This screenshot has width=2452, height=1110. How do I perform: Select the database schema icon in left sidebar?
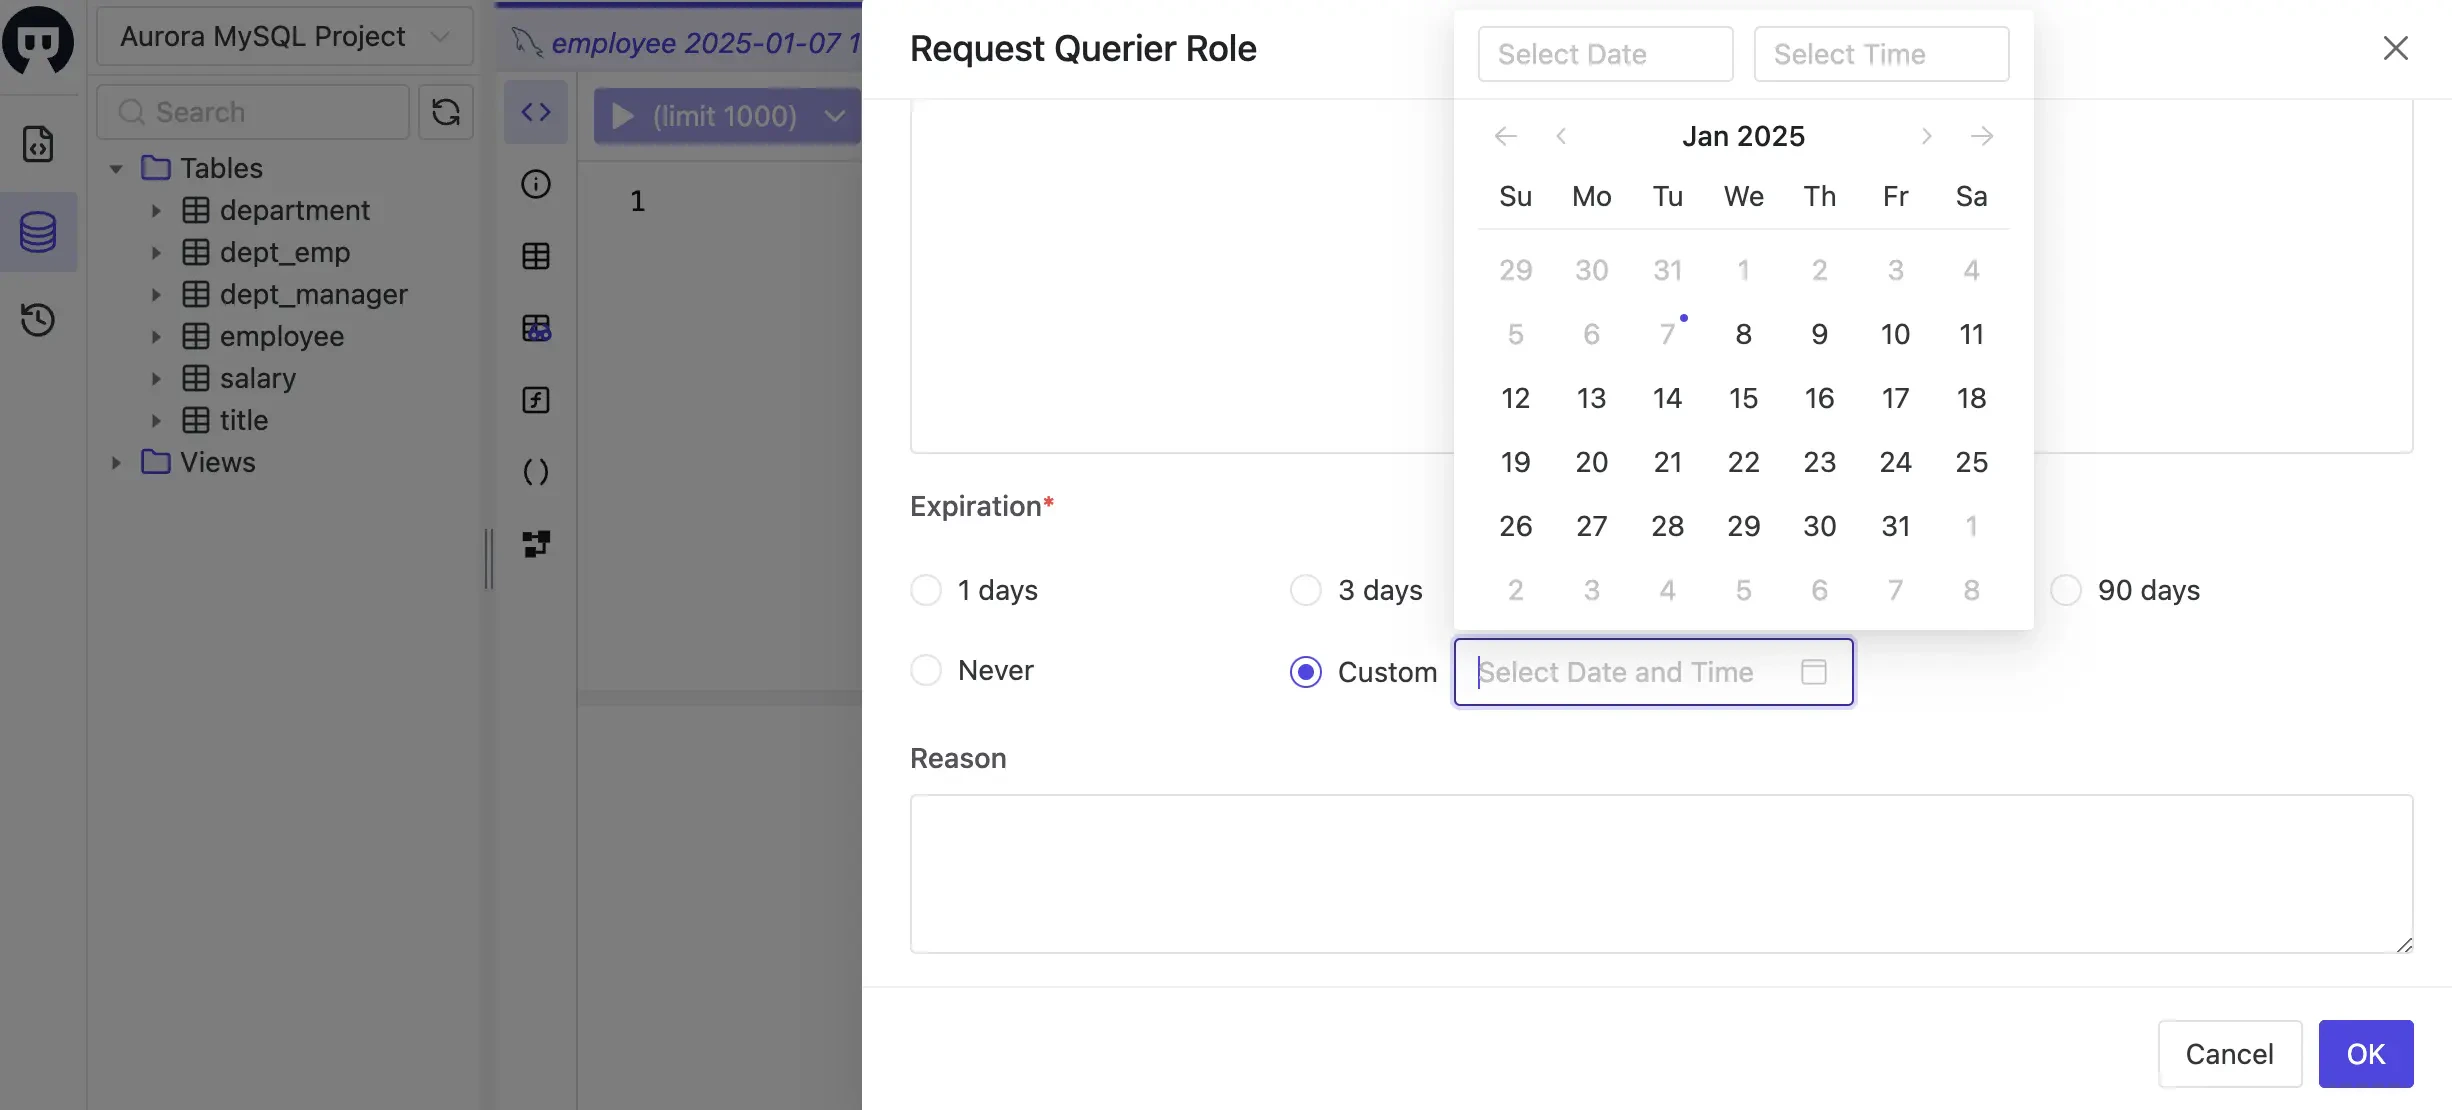(x=38, y=232)
